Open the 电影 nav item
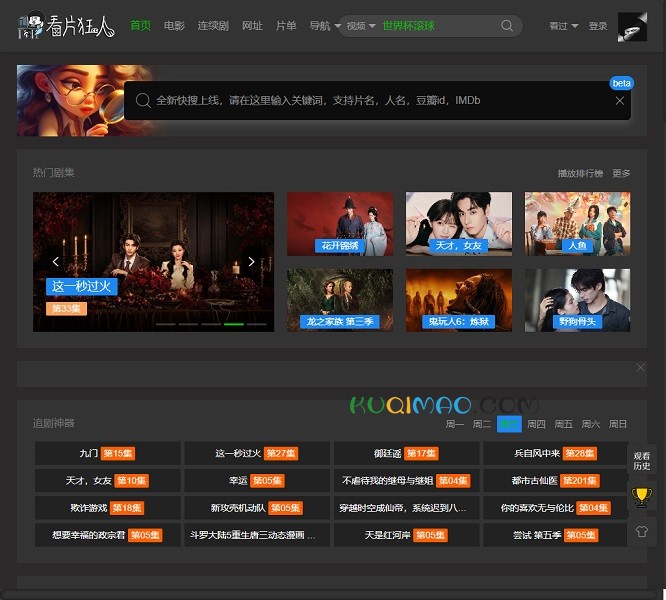666x600 pixels. point(174,26)
